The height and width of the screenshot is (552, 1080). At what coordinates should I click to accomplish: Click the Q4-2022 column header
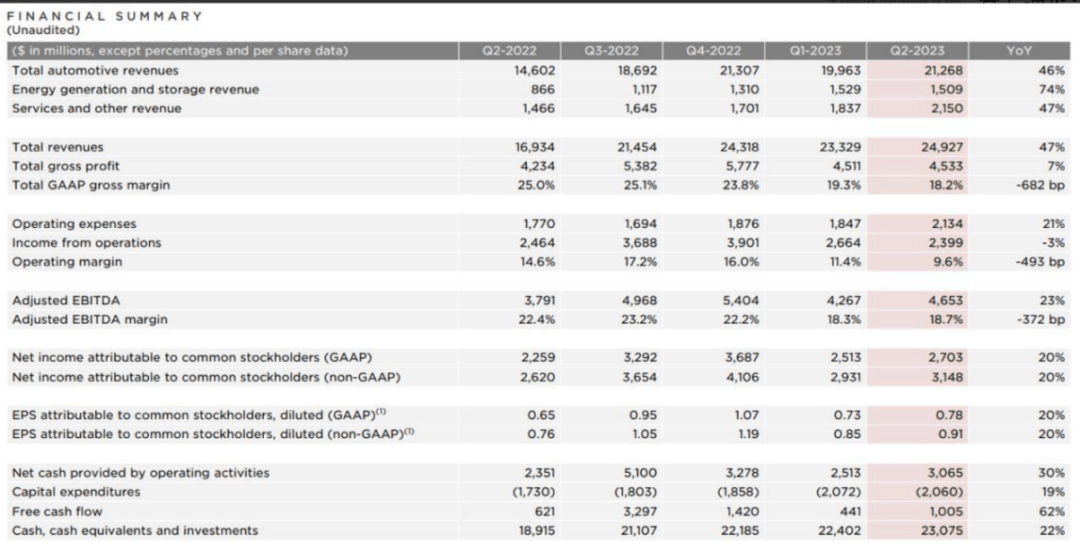714,51
